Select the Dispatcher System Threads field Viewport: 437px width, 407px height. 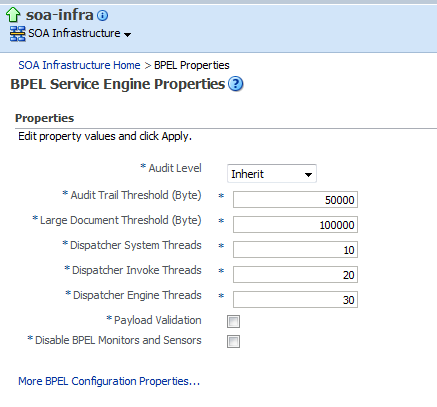[295, 249]
